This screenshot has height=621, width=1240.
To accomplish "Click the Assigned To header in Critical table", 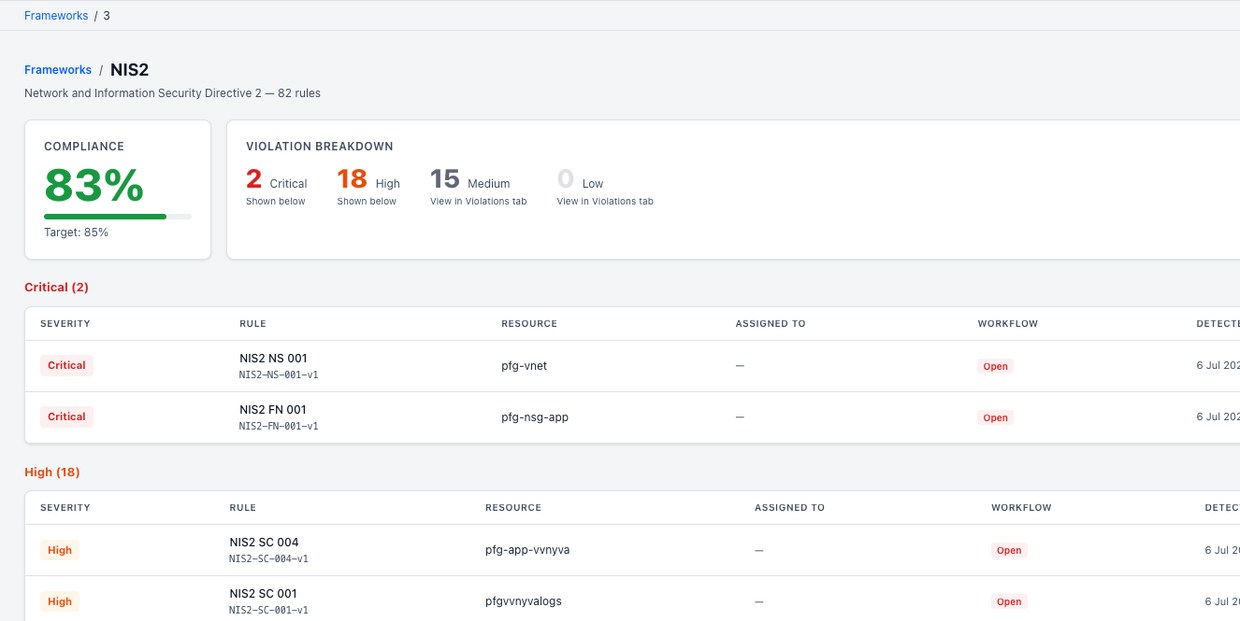I will coord(770,324).
